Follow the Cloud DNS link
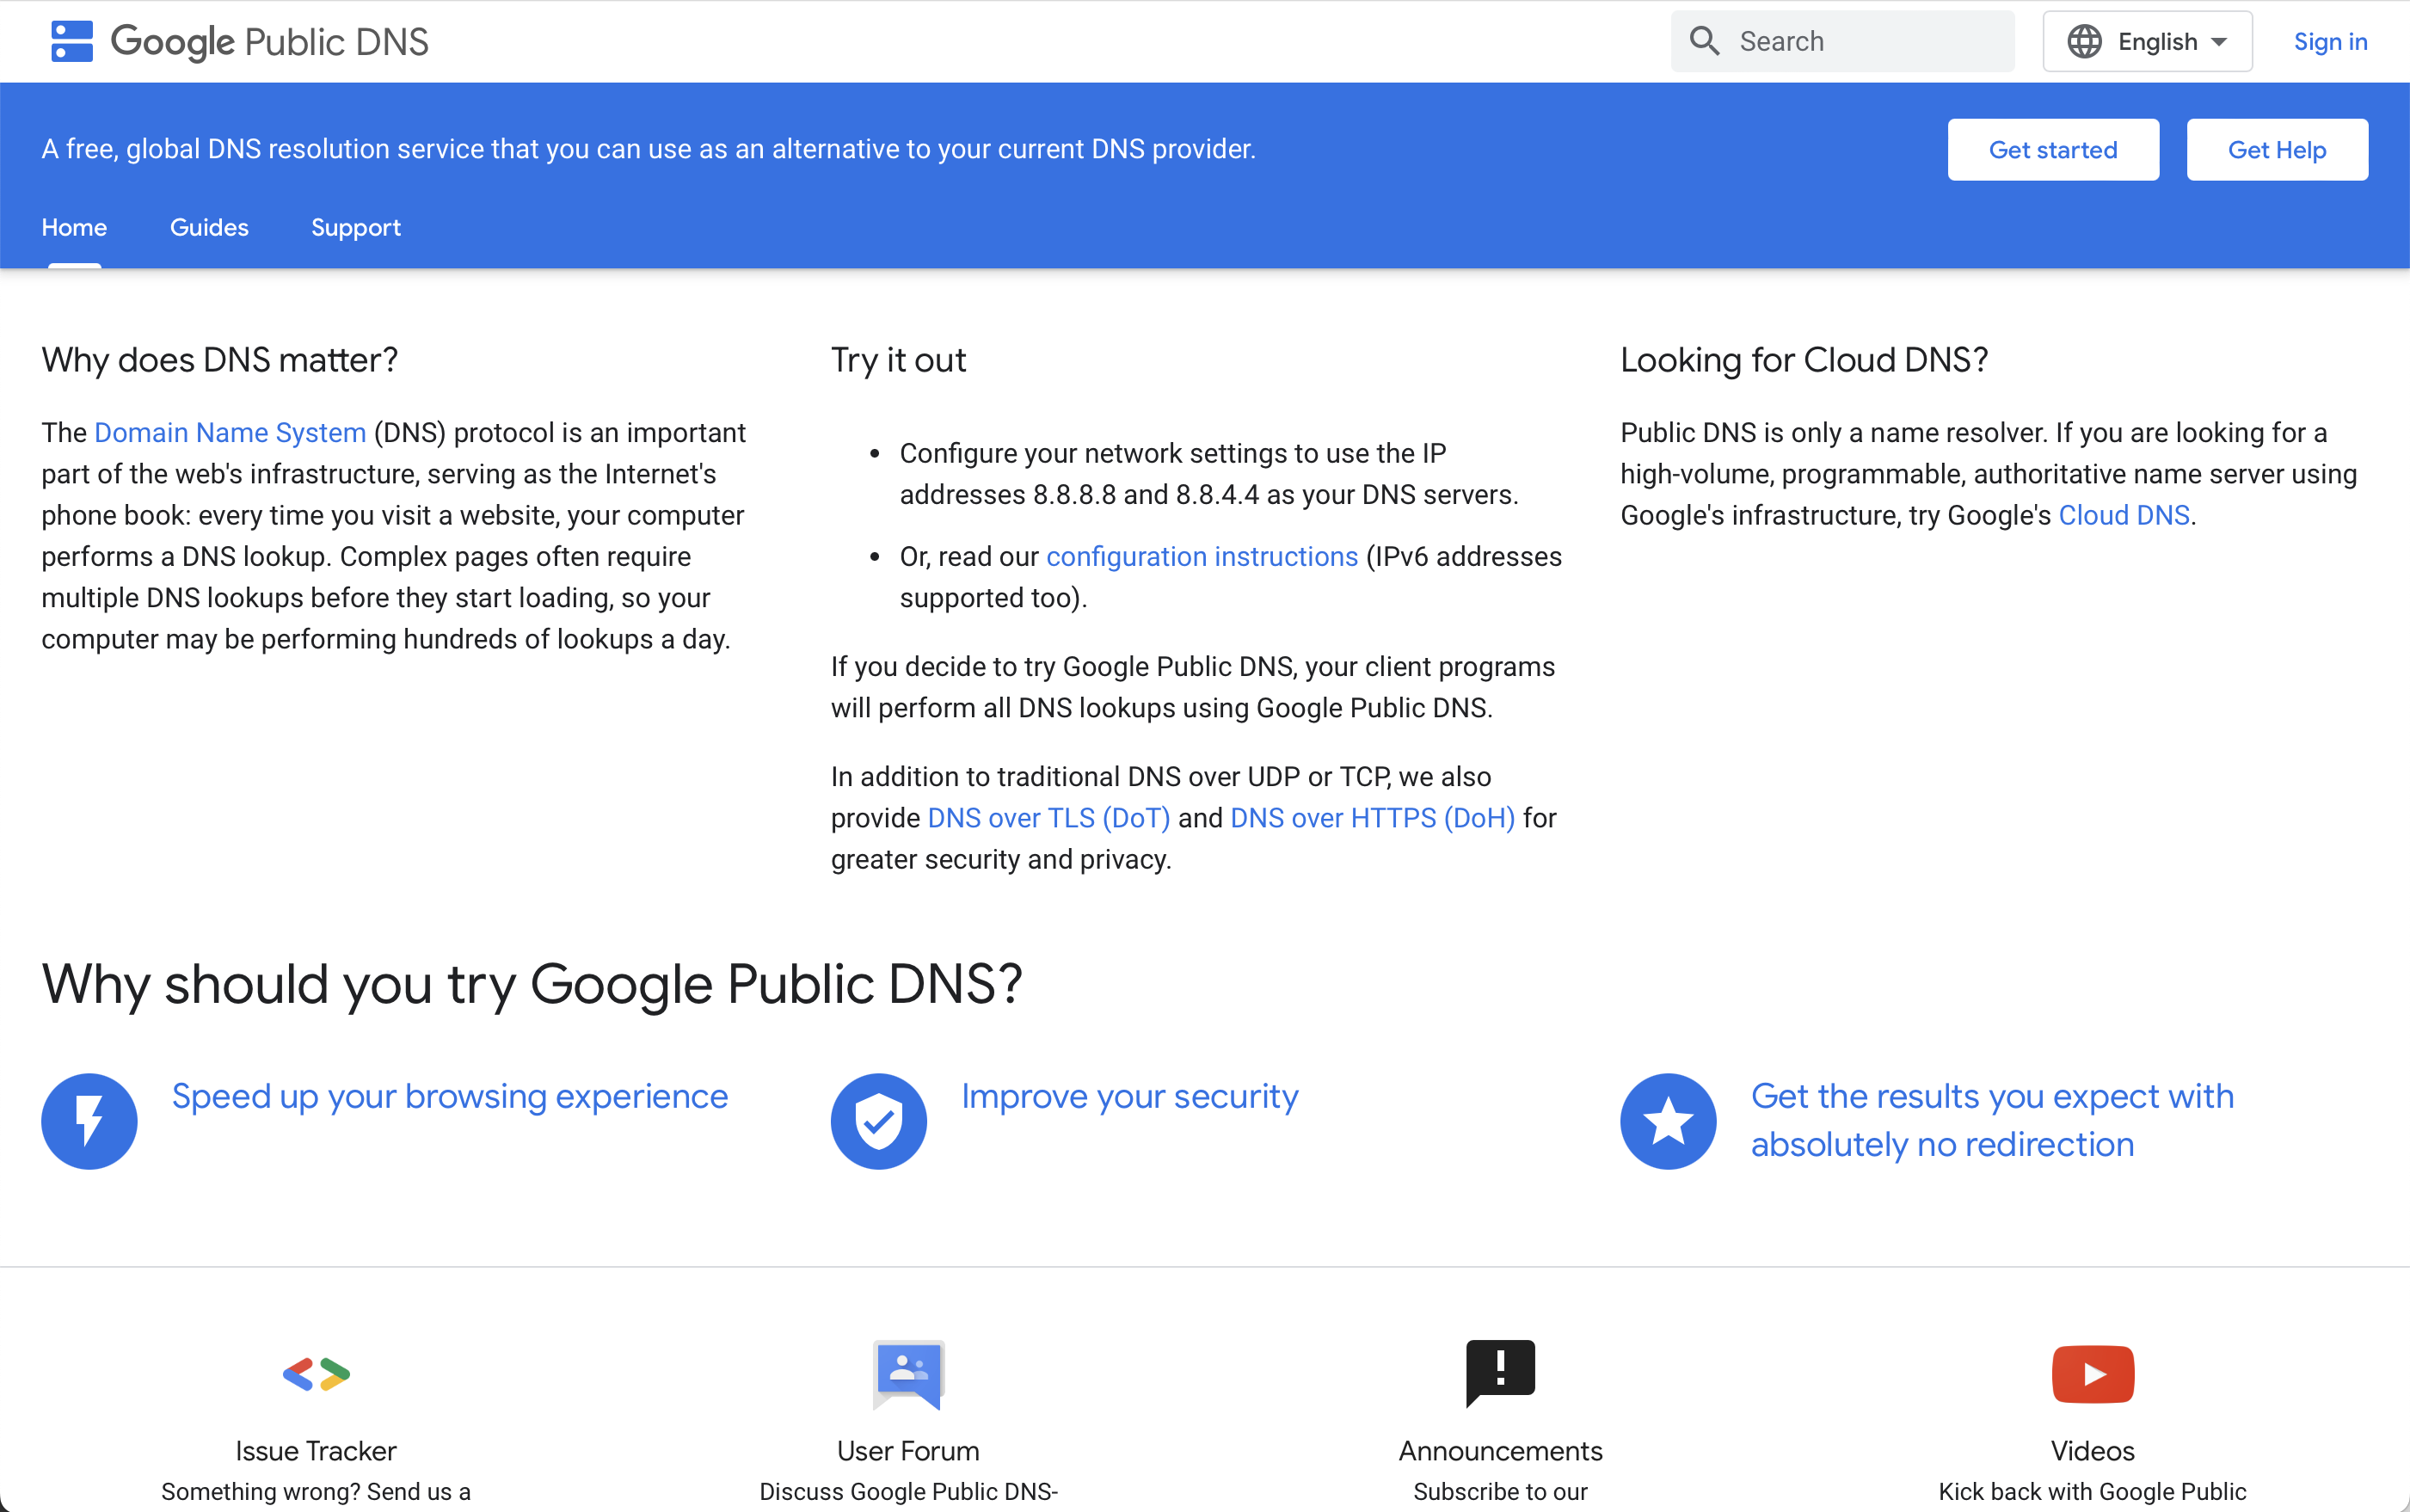 point(2121,515)
